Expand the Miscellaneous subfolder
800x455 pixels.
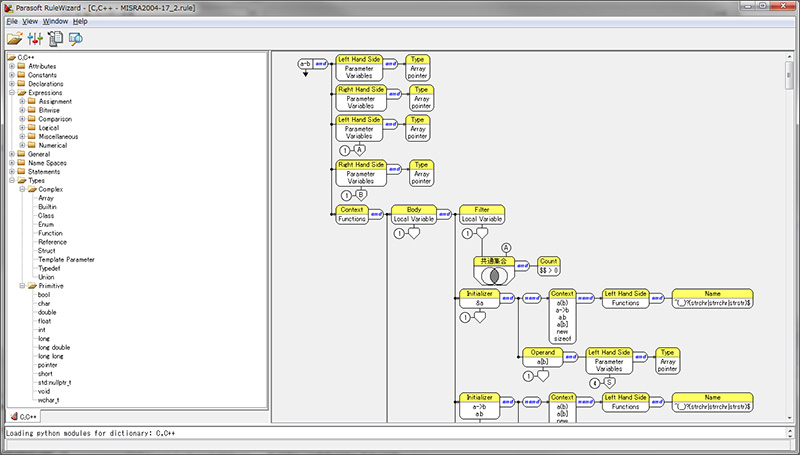pos(22,137)
